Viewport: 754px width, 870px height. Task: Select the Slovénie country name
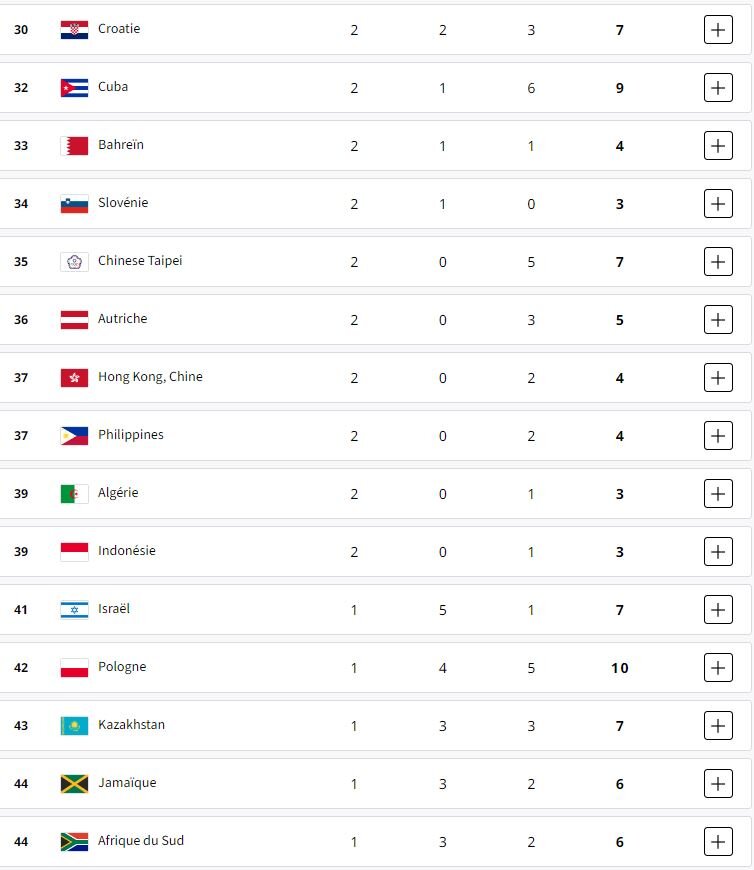click(x=123, y=203)
